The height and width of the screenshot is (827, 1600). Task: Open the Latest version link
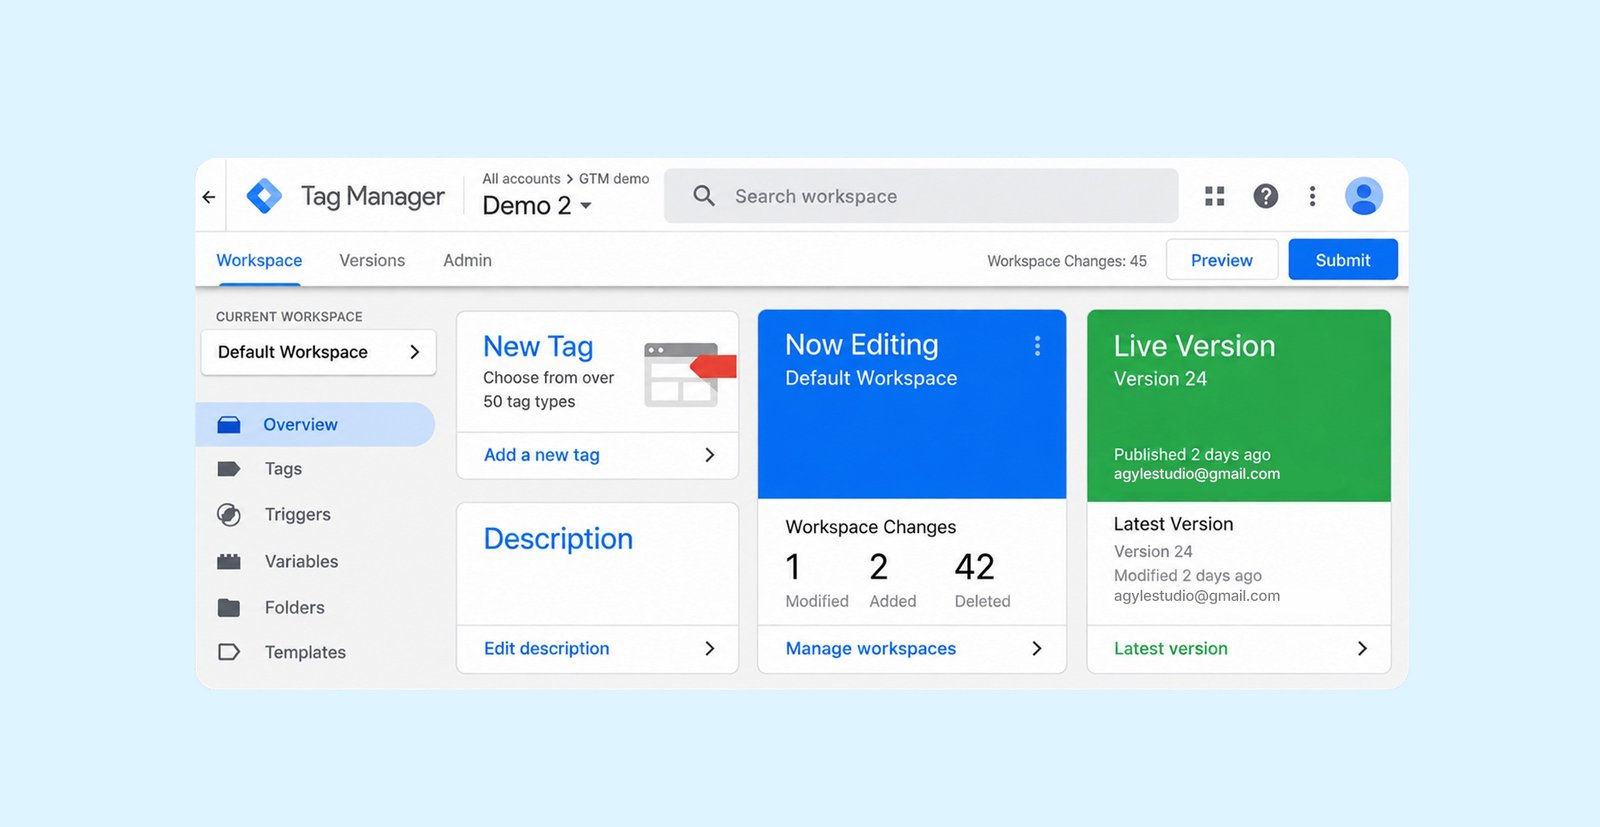coord(1171,648)
